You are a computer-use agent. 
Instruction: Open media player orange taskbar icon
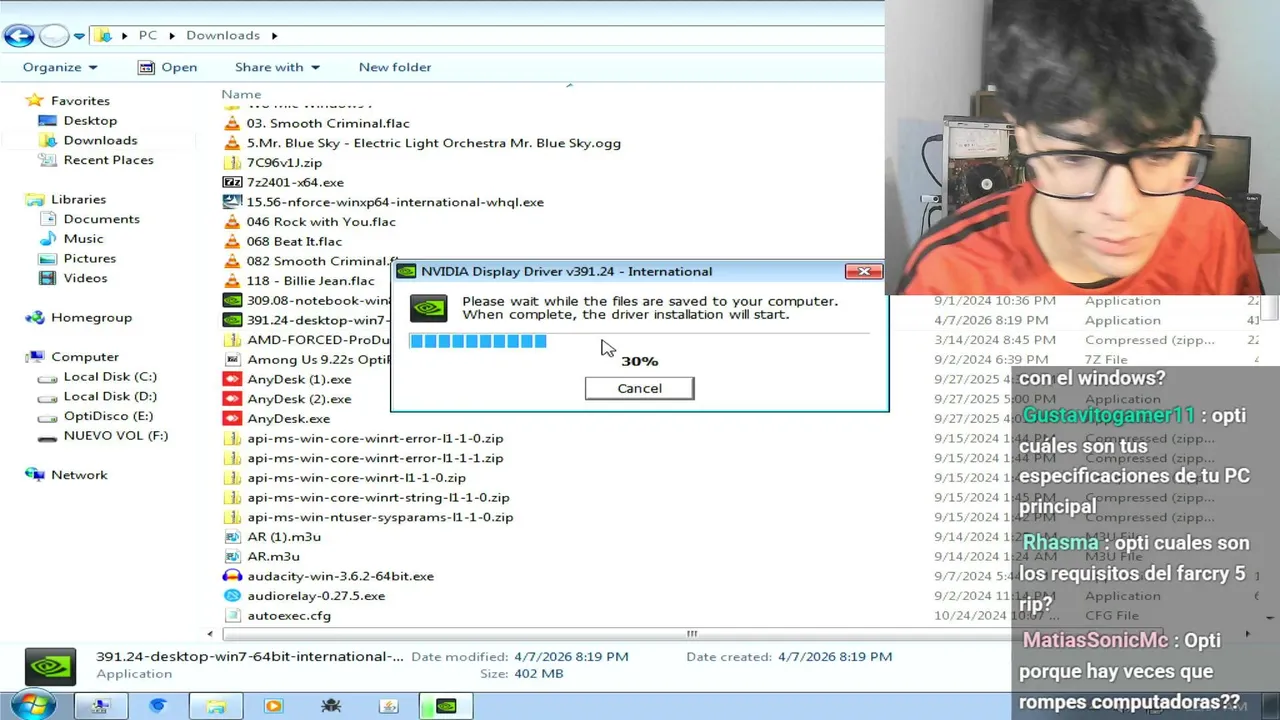(x=273, y=706)
